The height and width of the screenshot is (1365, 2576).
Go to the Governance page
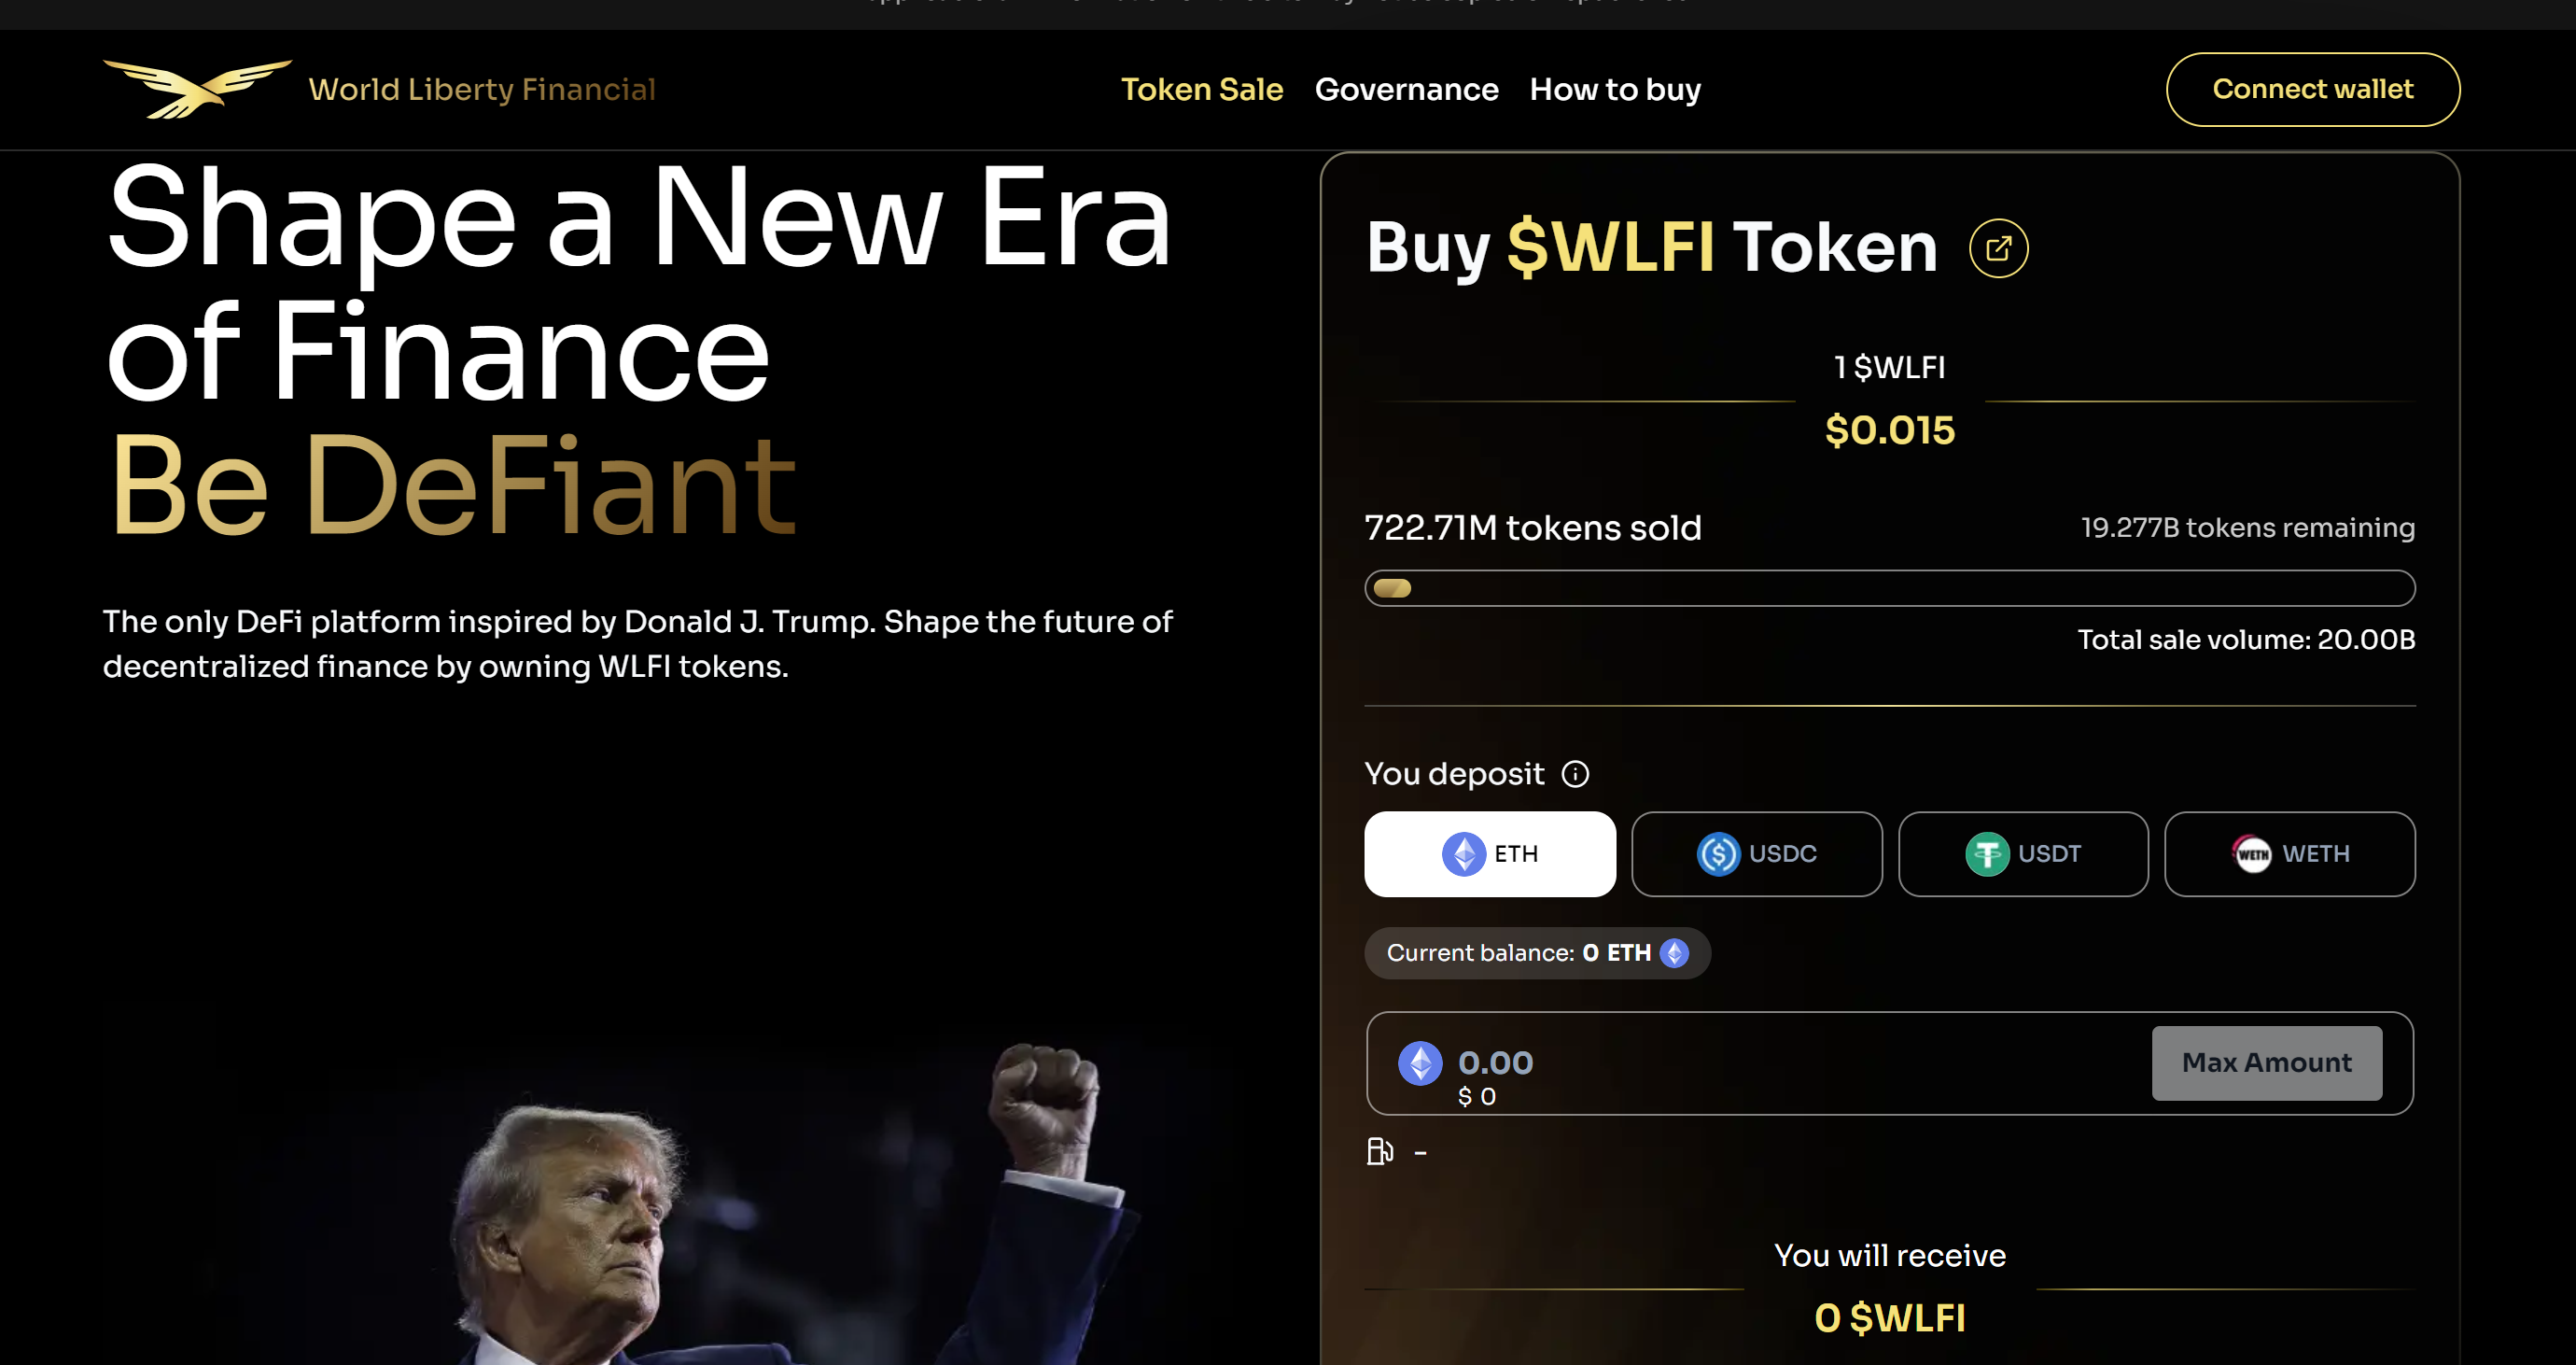pos(1406,90)
